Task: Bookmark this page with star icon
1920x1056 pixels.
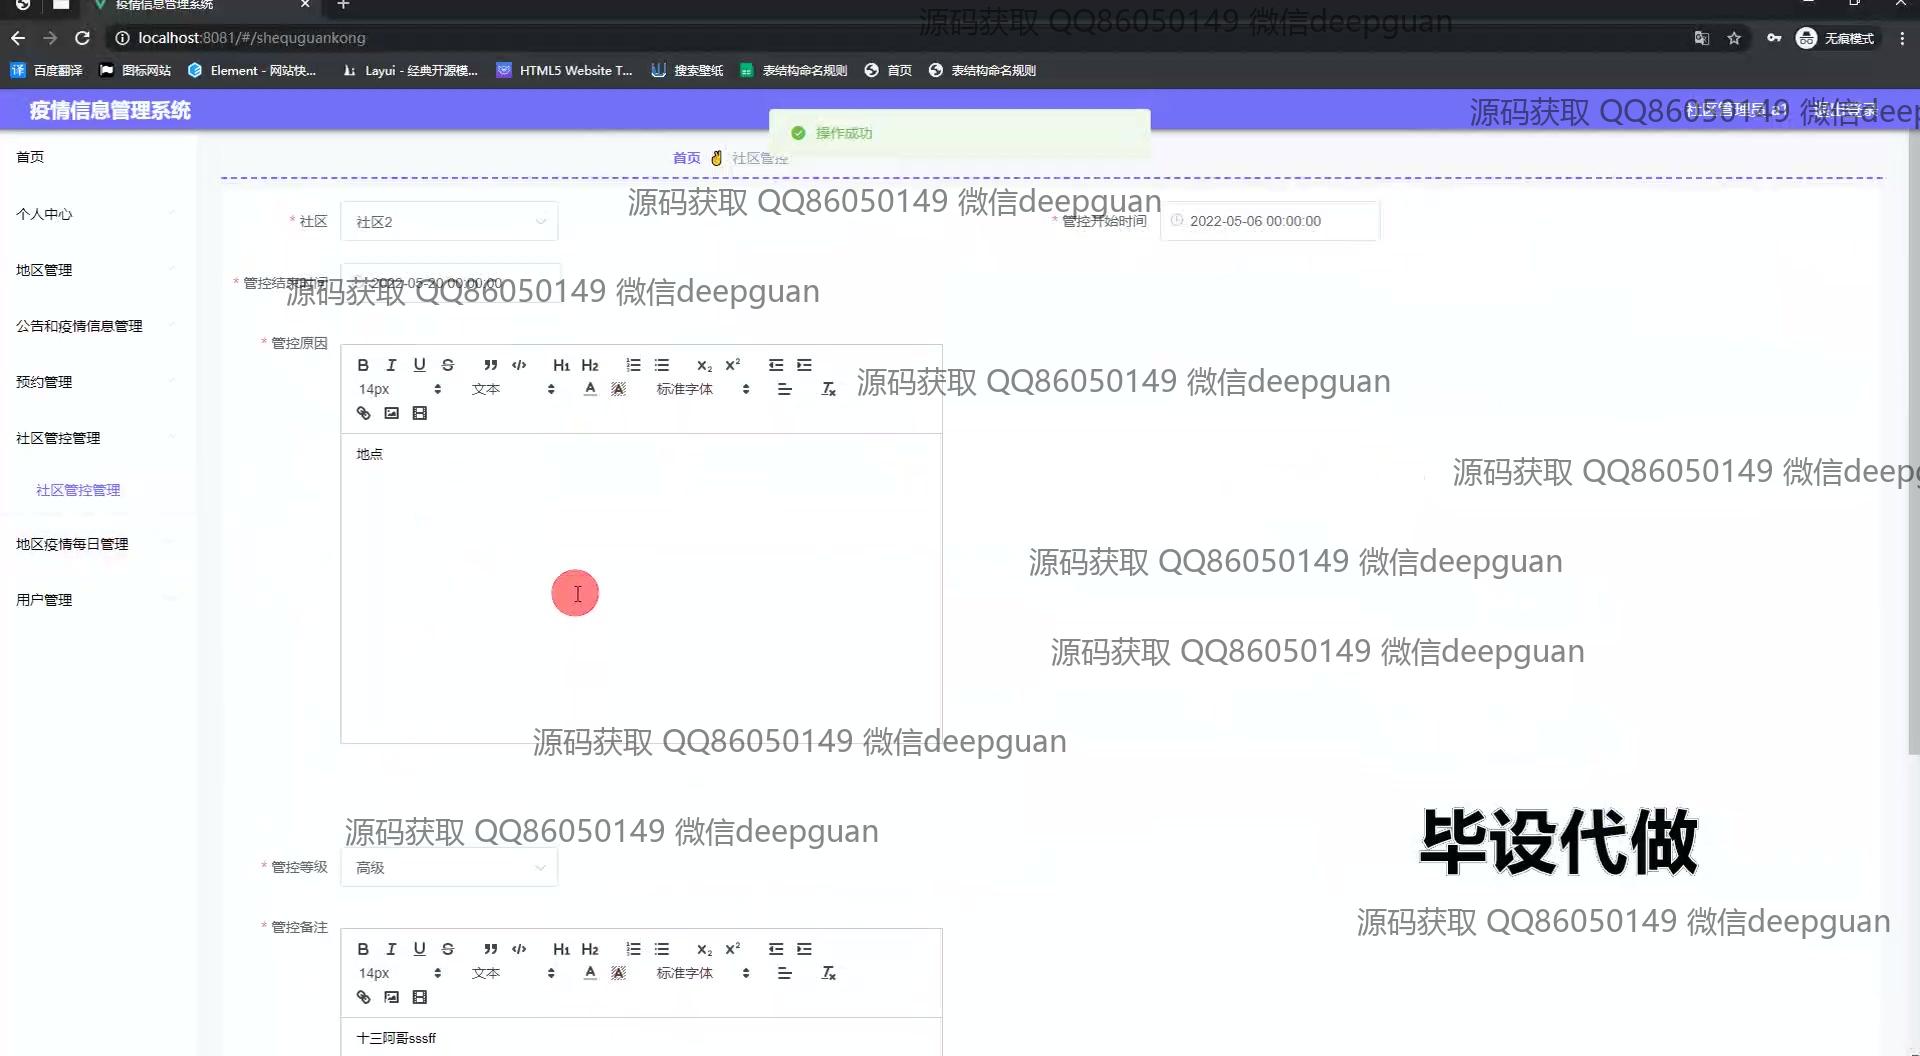Action: 1734,38
